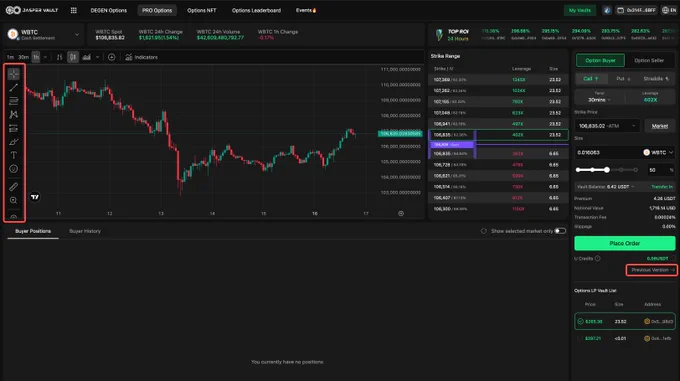Choose the Put option type
This screenshot has height=381, width=680.
click(623, 78)
